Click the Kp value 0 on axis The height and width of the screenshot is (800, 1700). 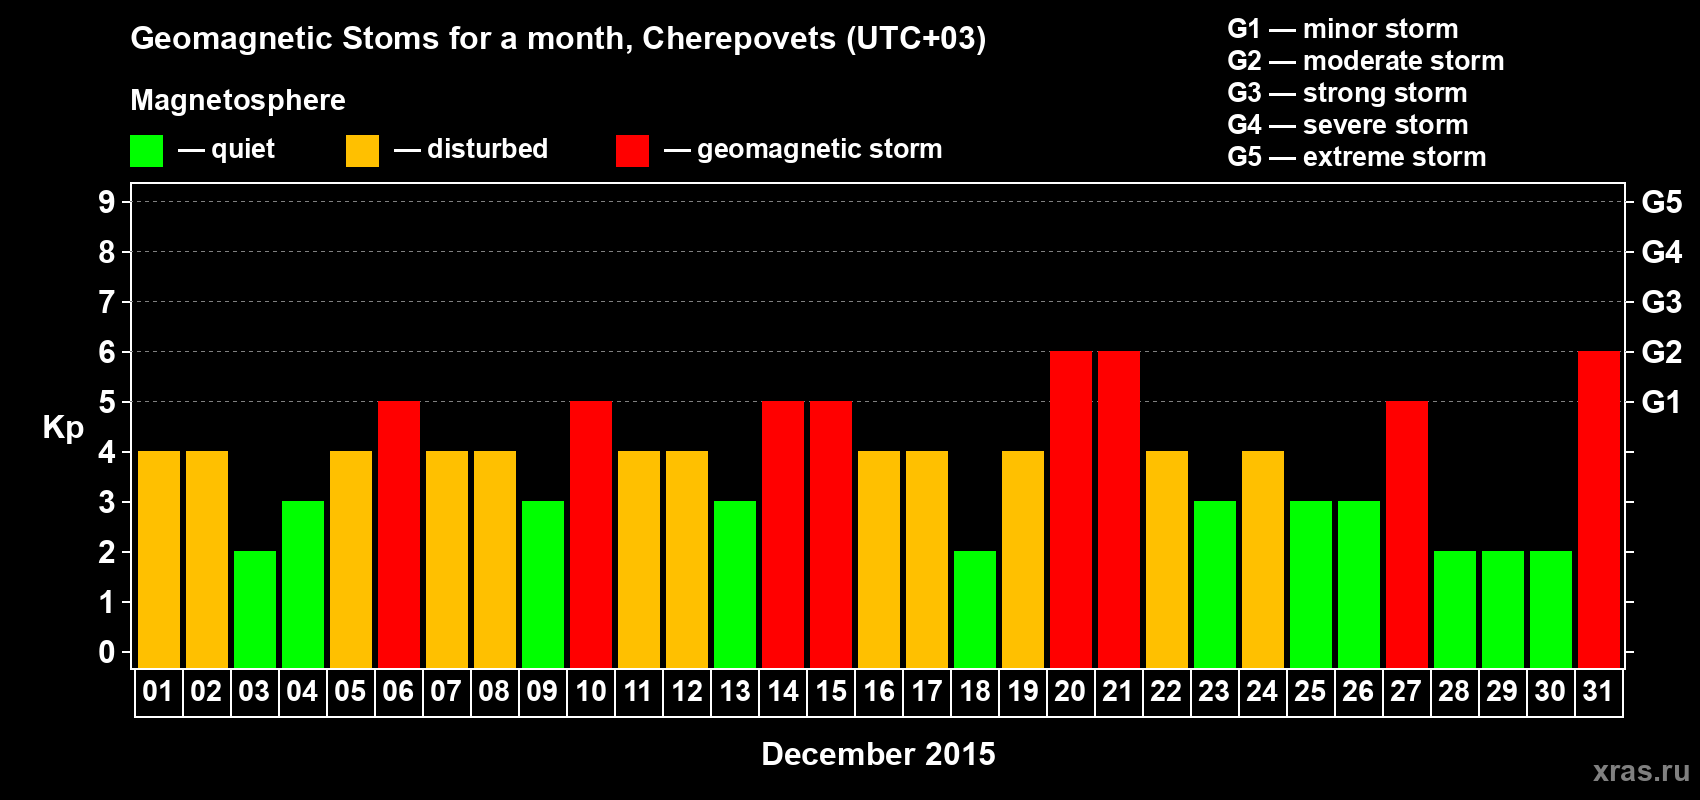[x=107, y=652]
